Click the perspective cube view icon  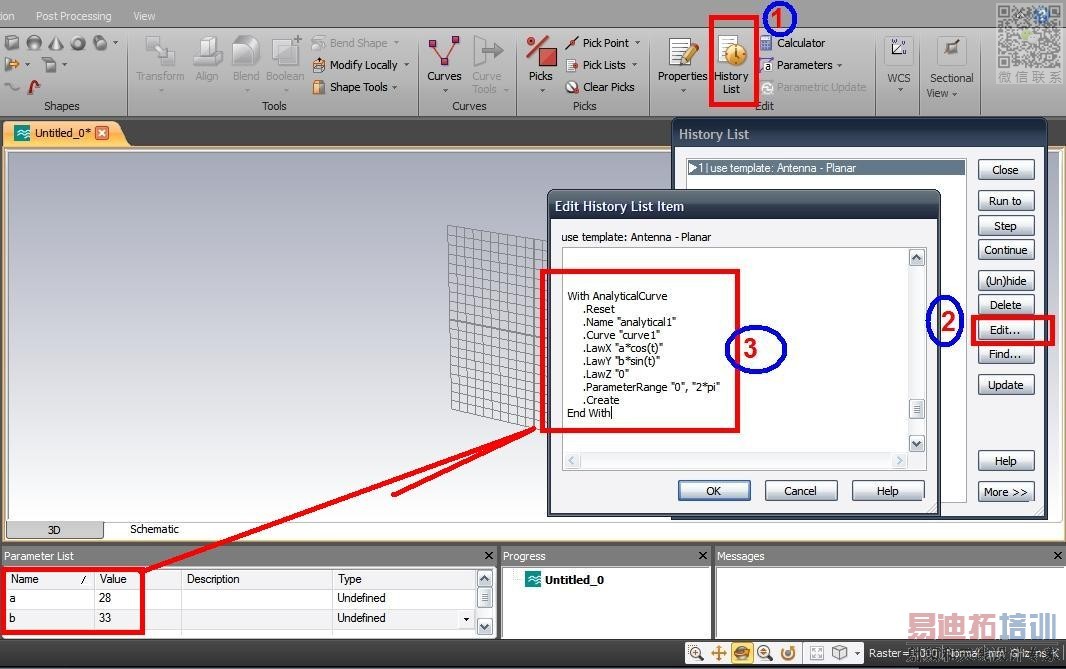pyautogui.click(x=840, y=653)
